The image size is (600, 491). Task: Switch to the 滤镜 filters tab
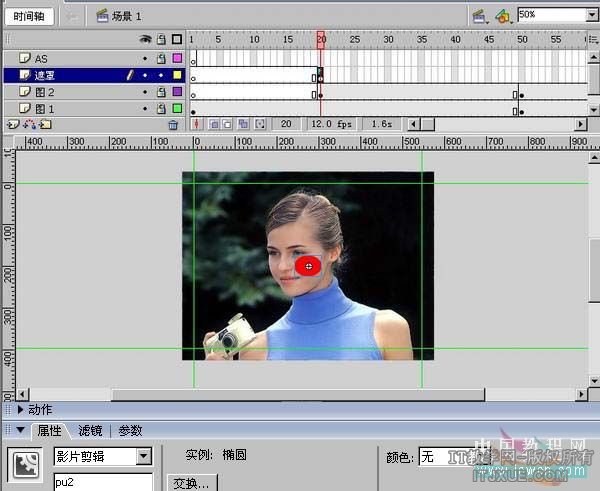tap(90, 431)
